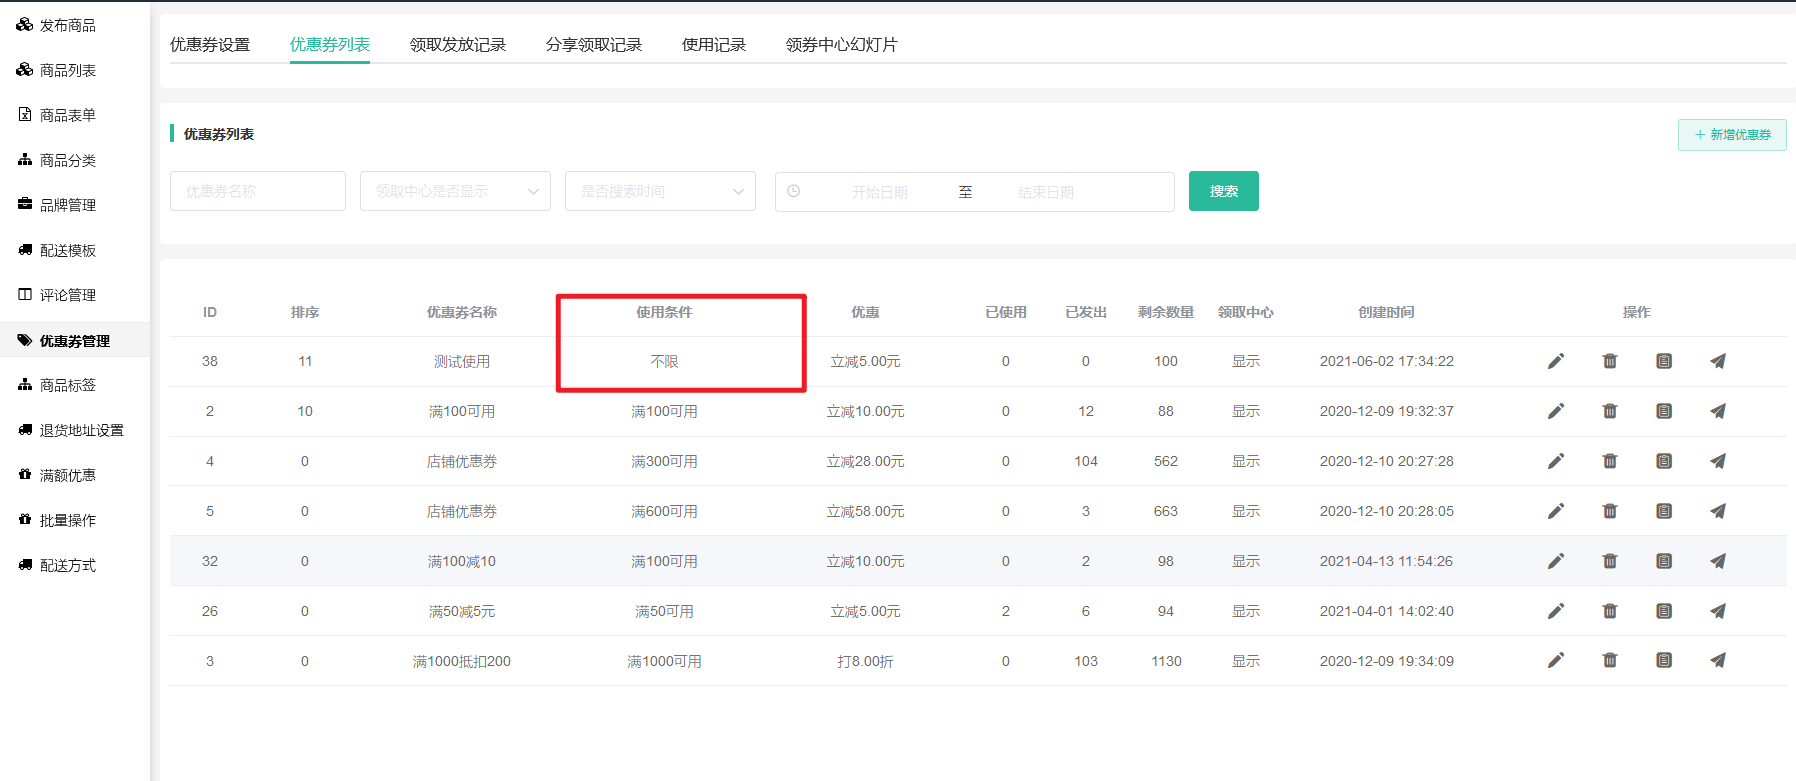Focus the 优惠券名称 search field

pyautogui.click(x=258, y=191)
